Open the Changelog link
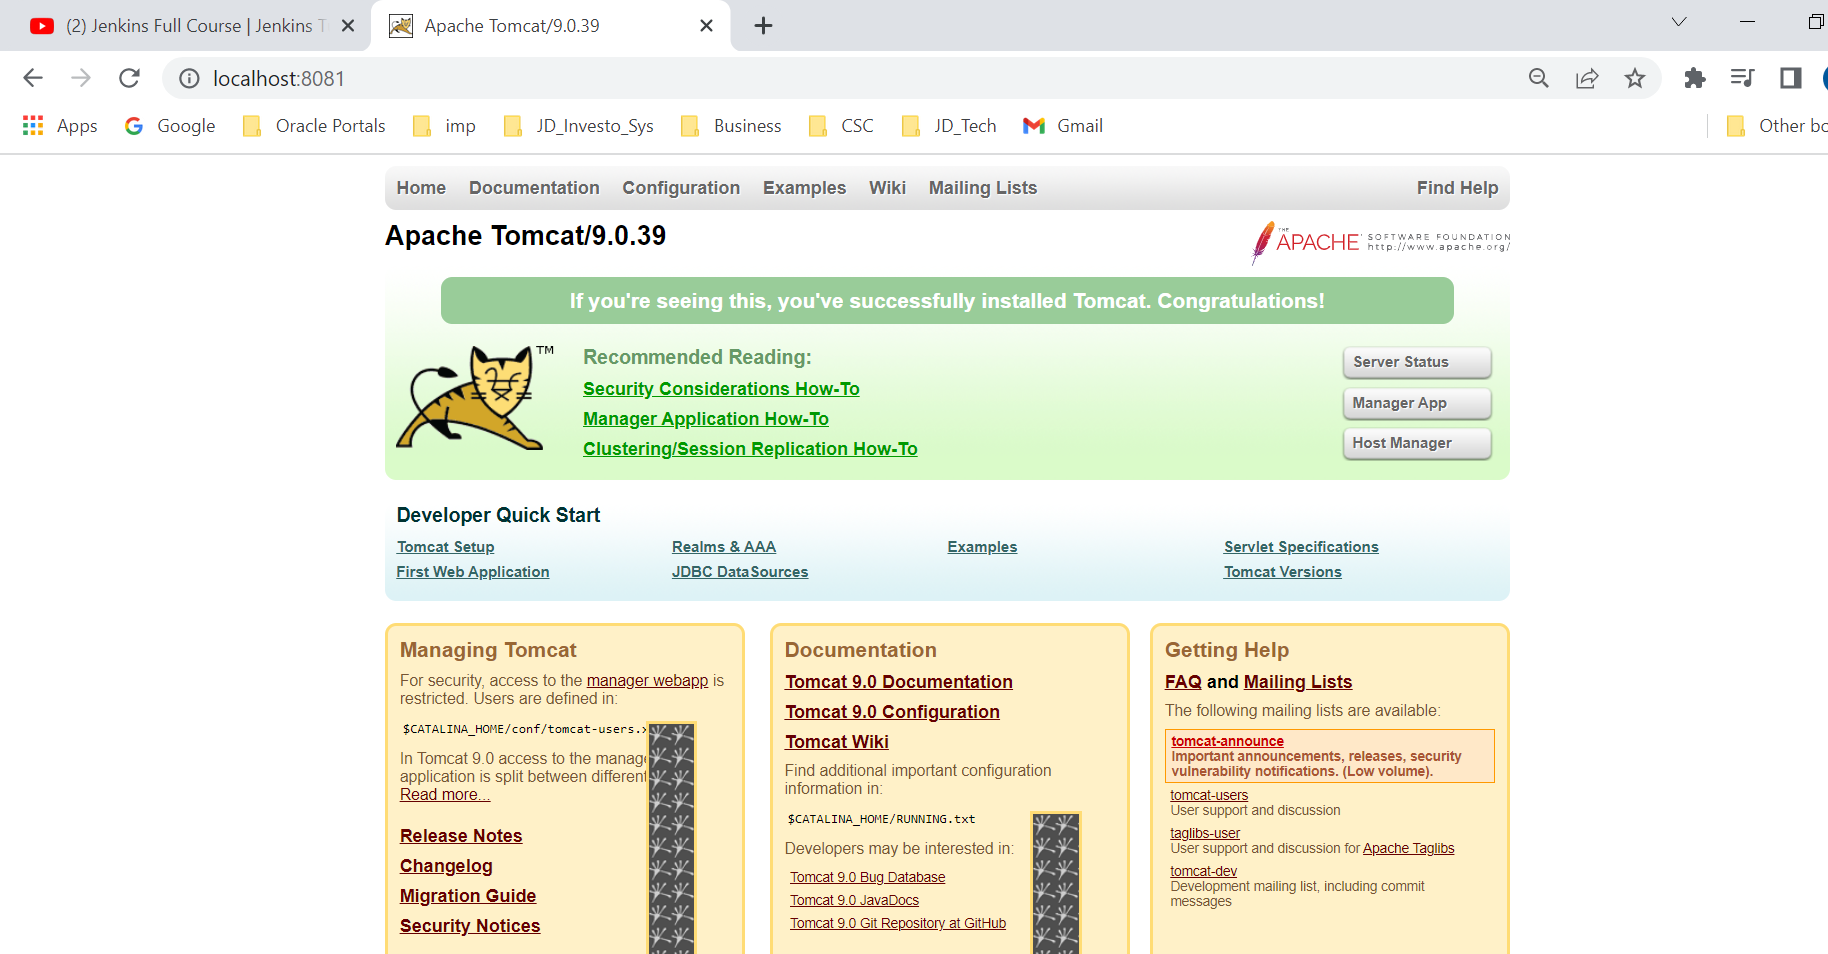This screenshot has width=1828, height=954. (446, 866)
